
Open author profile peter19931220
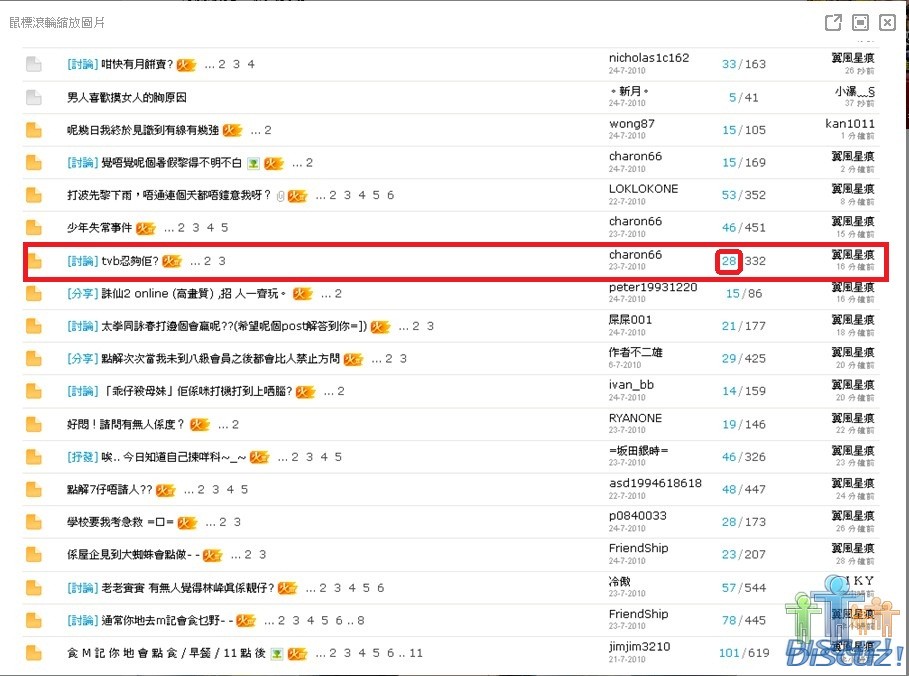[x=653, y=288]
